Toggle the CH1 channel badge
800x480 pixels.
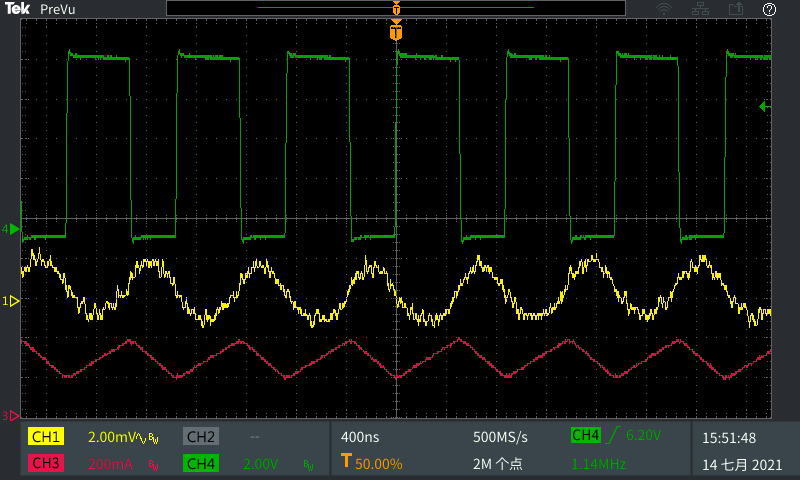46,437
